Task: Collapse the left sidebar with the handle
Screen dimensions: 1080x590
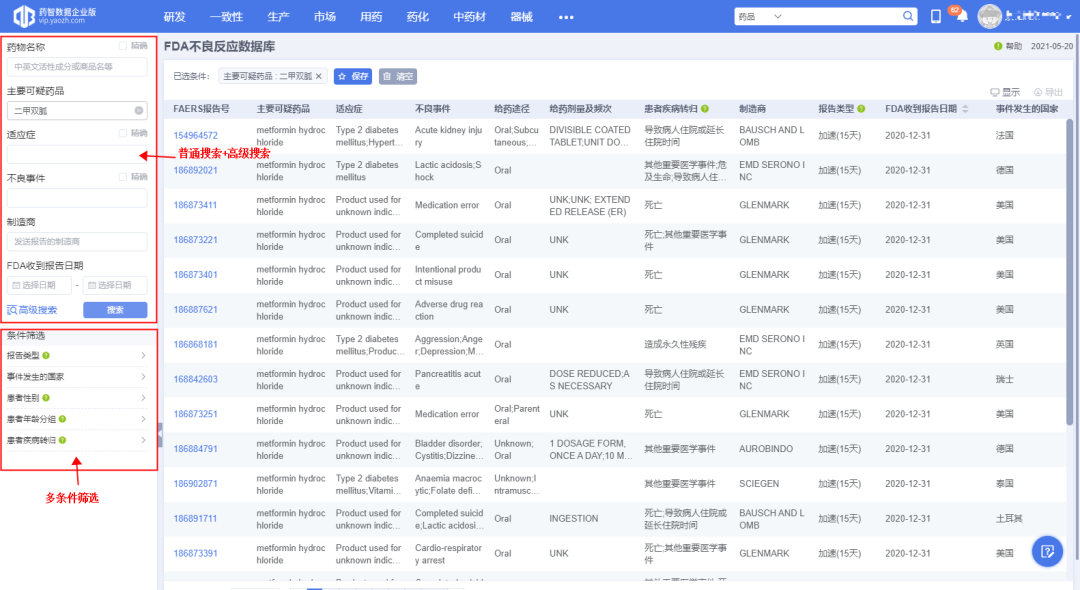Action: (160, 436)
